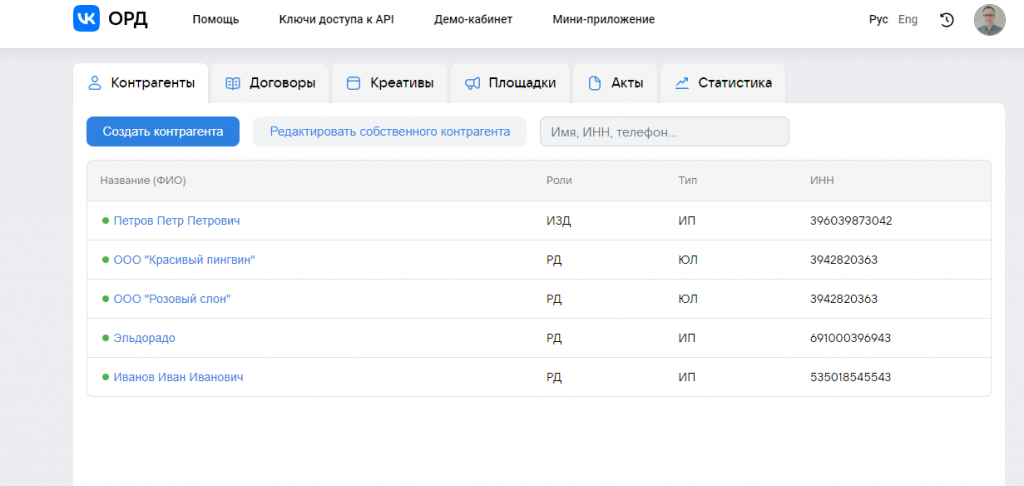Click the Создать контрагента button
Image resolution: width=1024 pixels, height=486 pixels.
[163, 131]
